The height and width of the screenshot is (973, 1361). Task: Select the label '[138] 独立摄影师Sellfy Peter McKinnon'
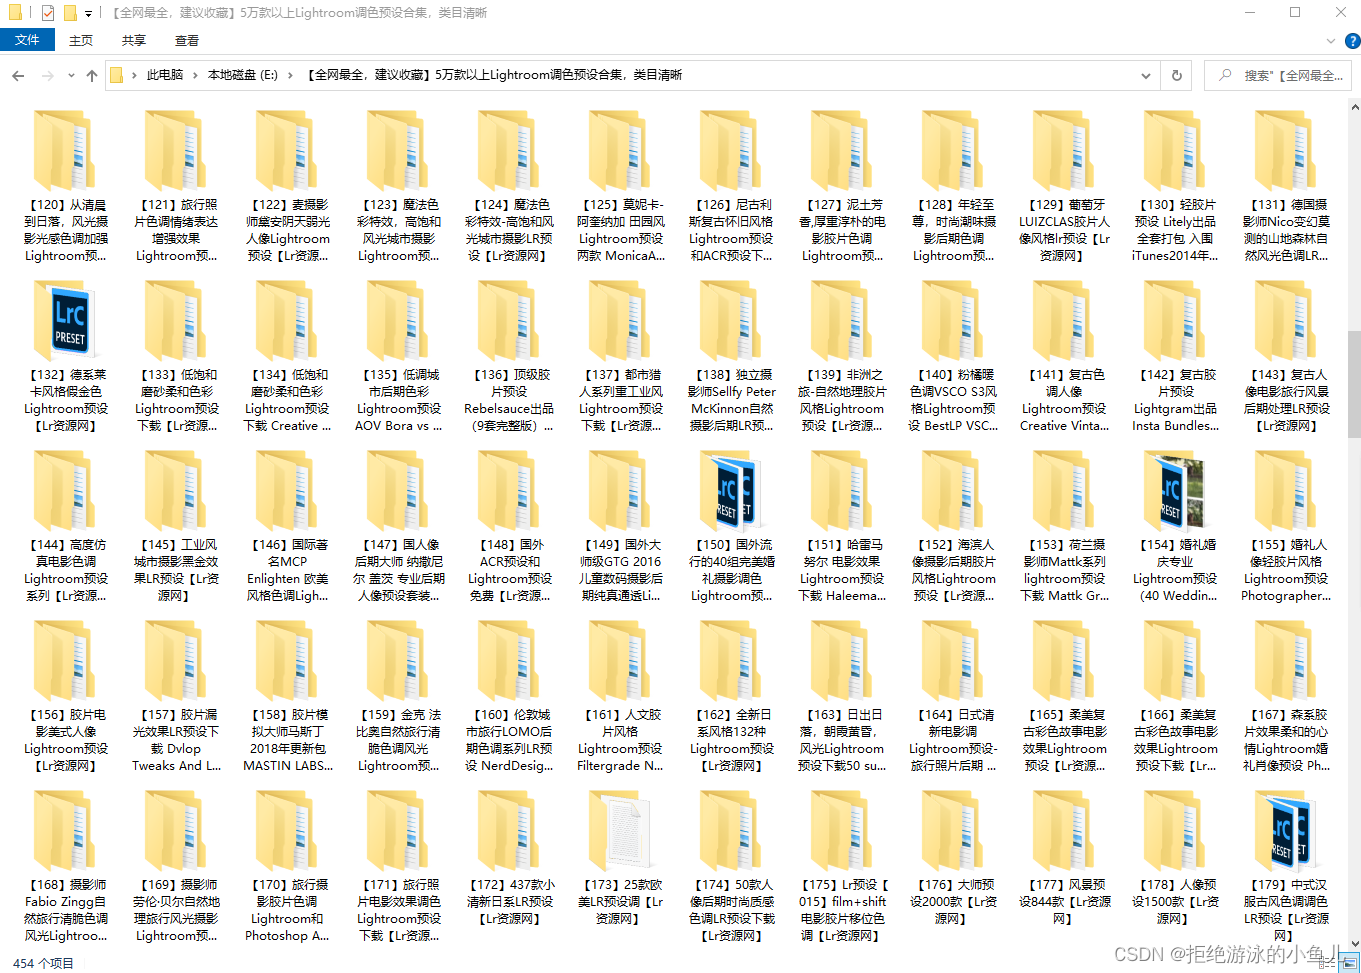pyautogui.click(x=732, y=400)
